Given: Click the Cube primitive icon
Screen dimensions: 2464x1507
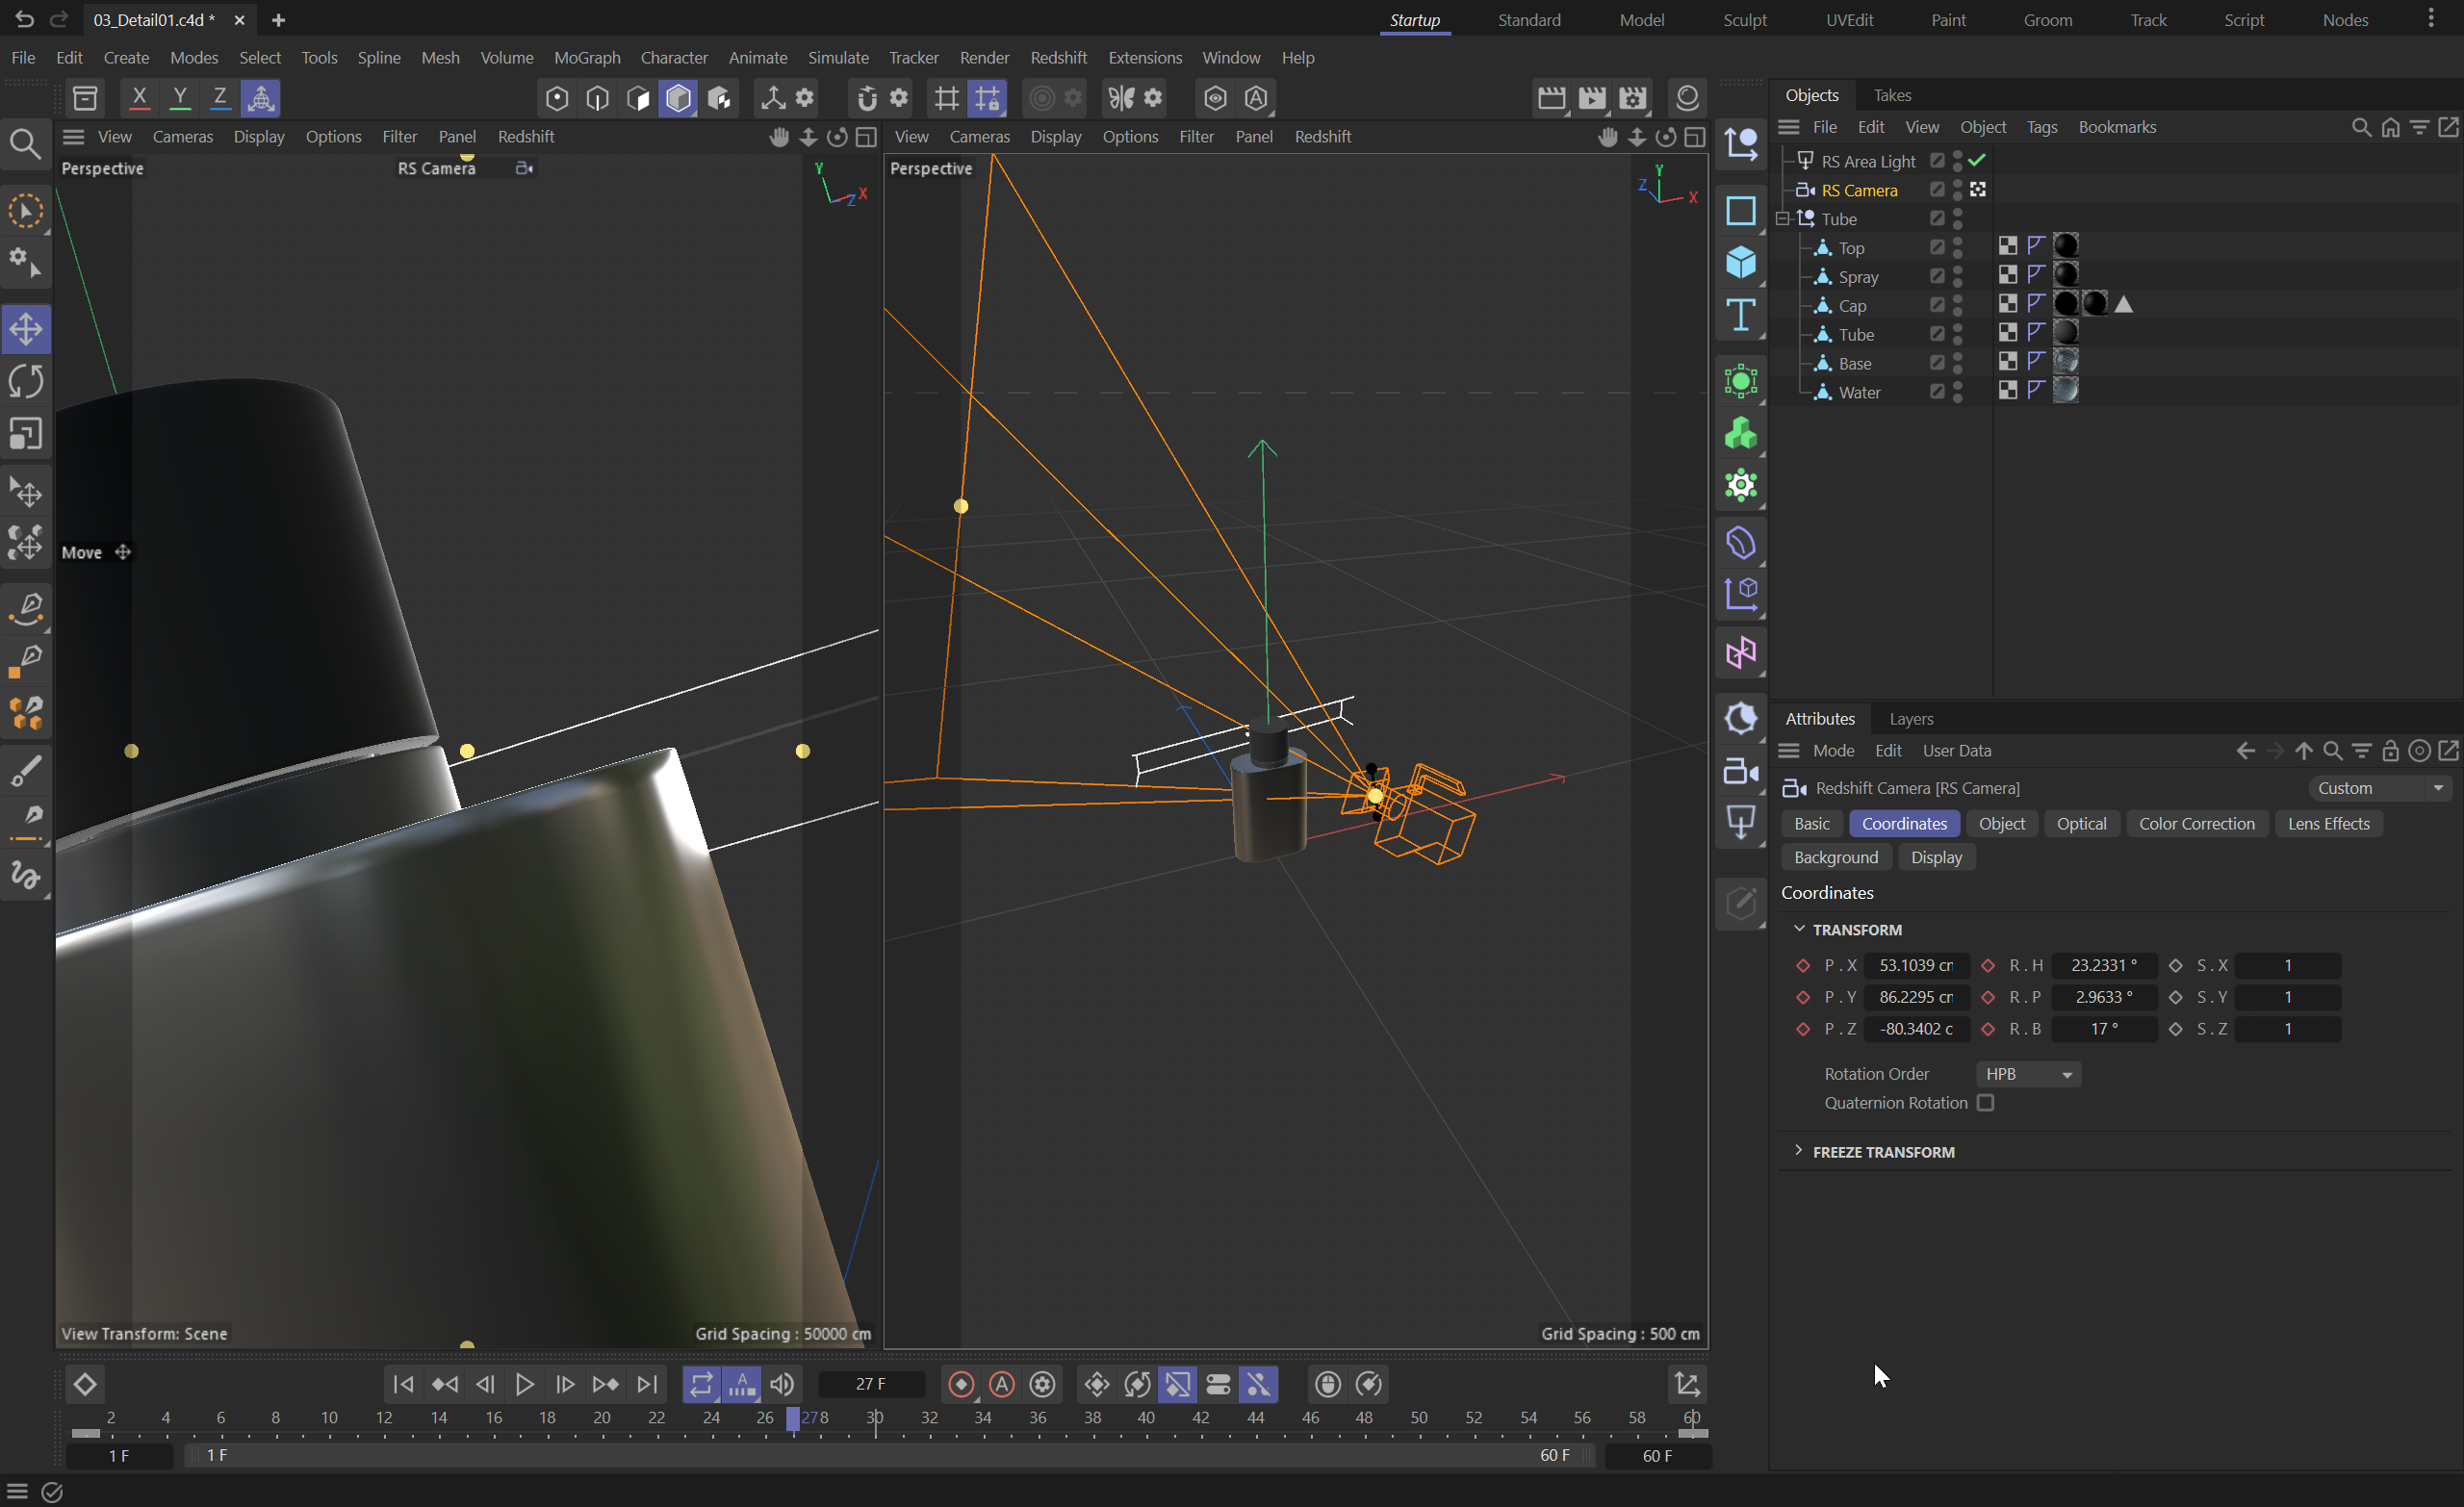Looking at the screenshot, I should pos(1740,262).
